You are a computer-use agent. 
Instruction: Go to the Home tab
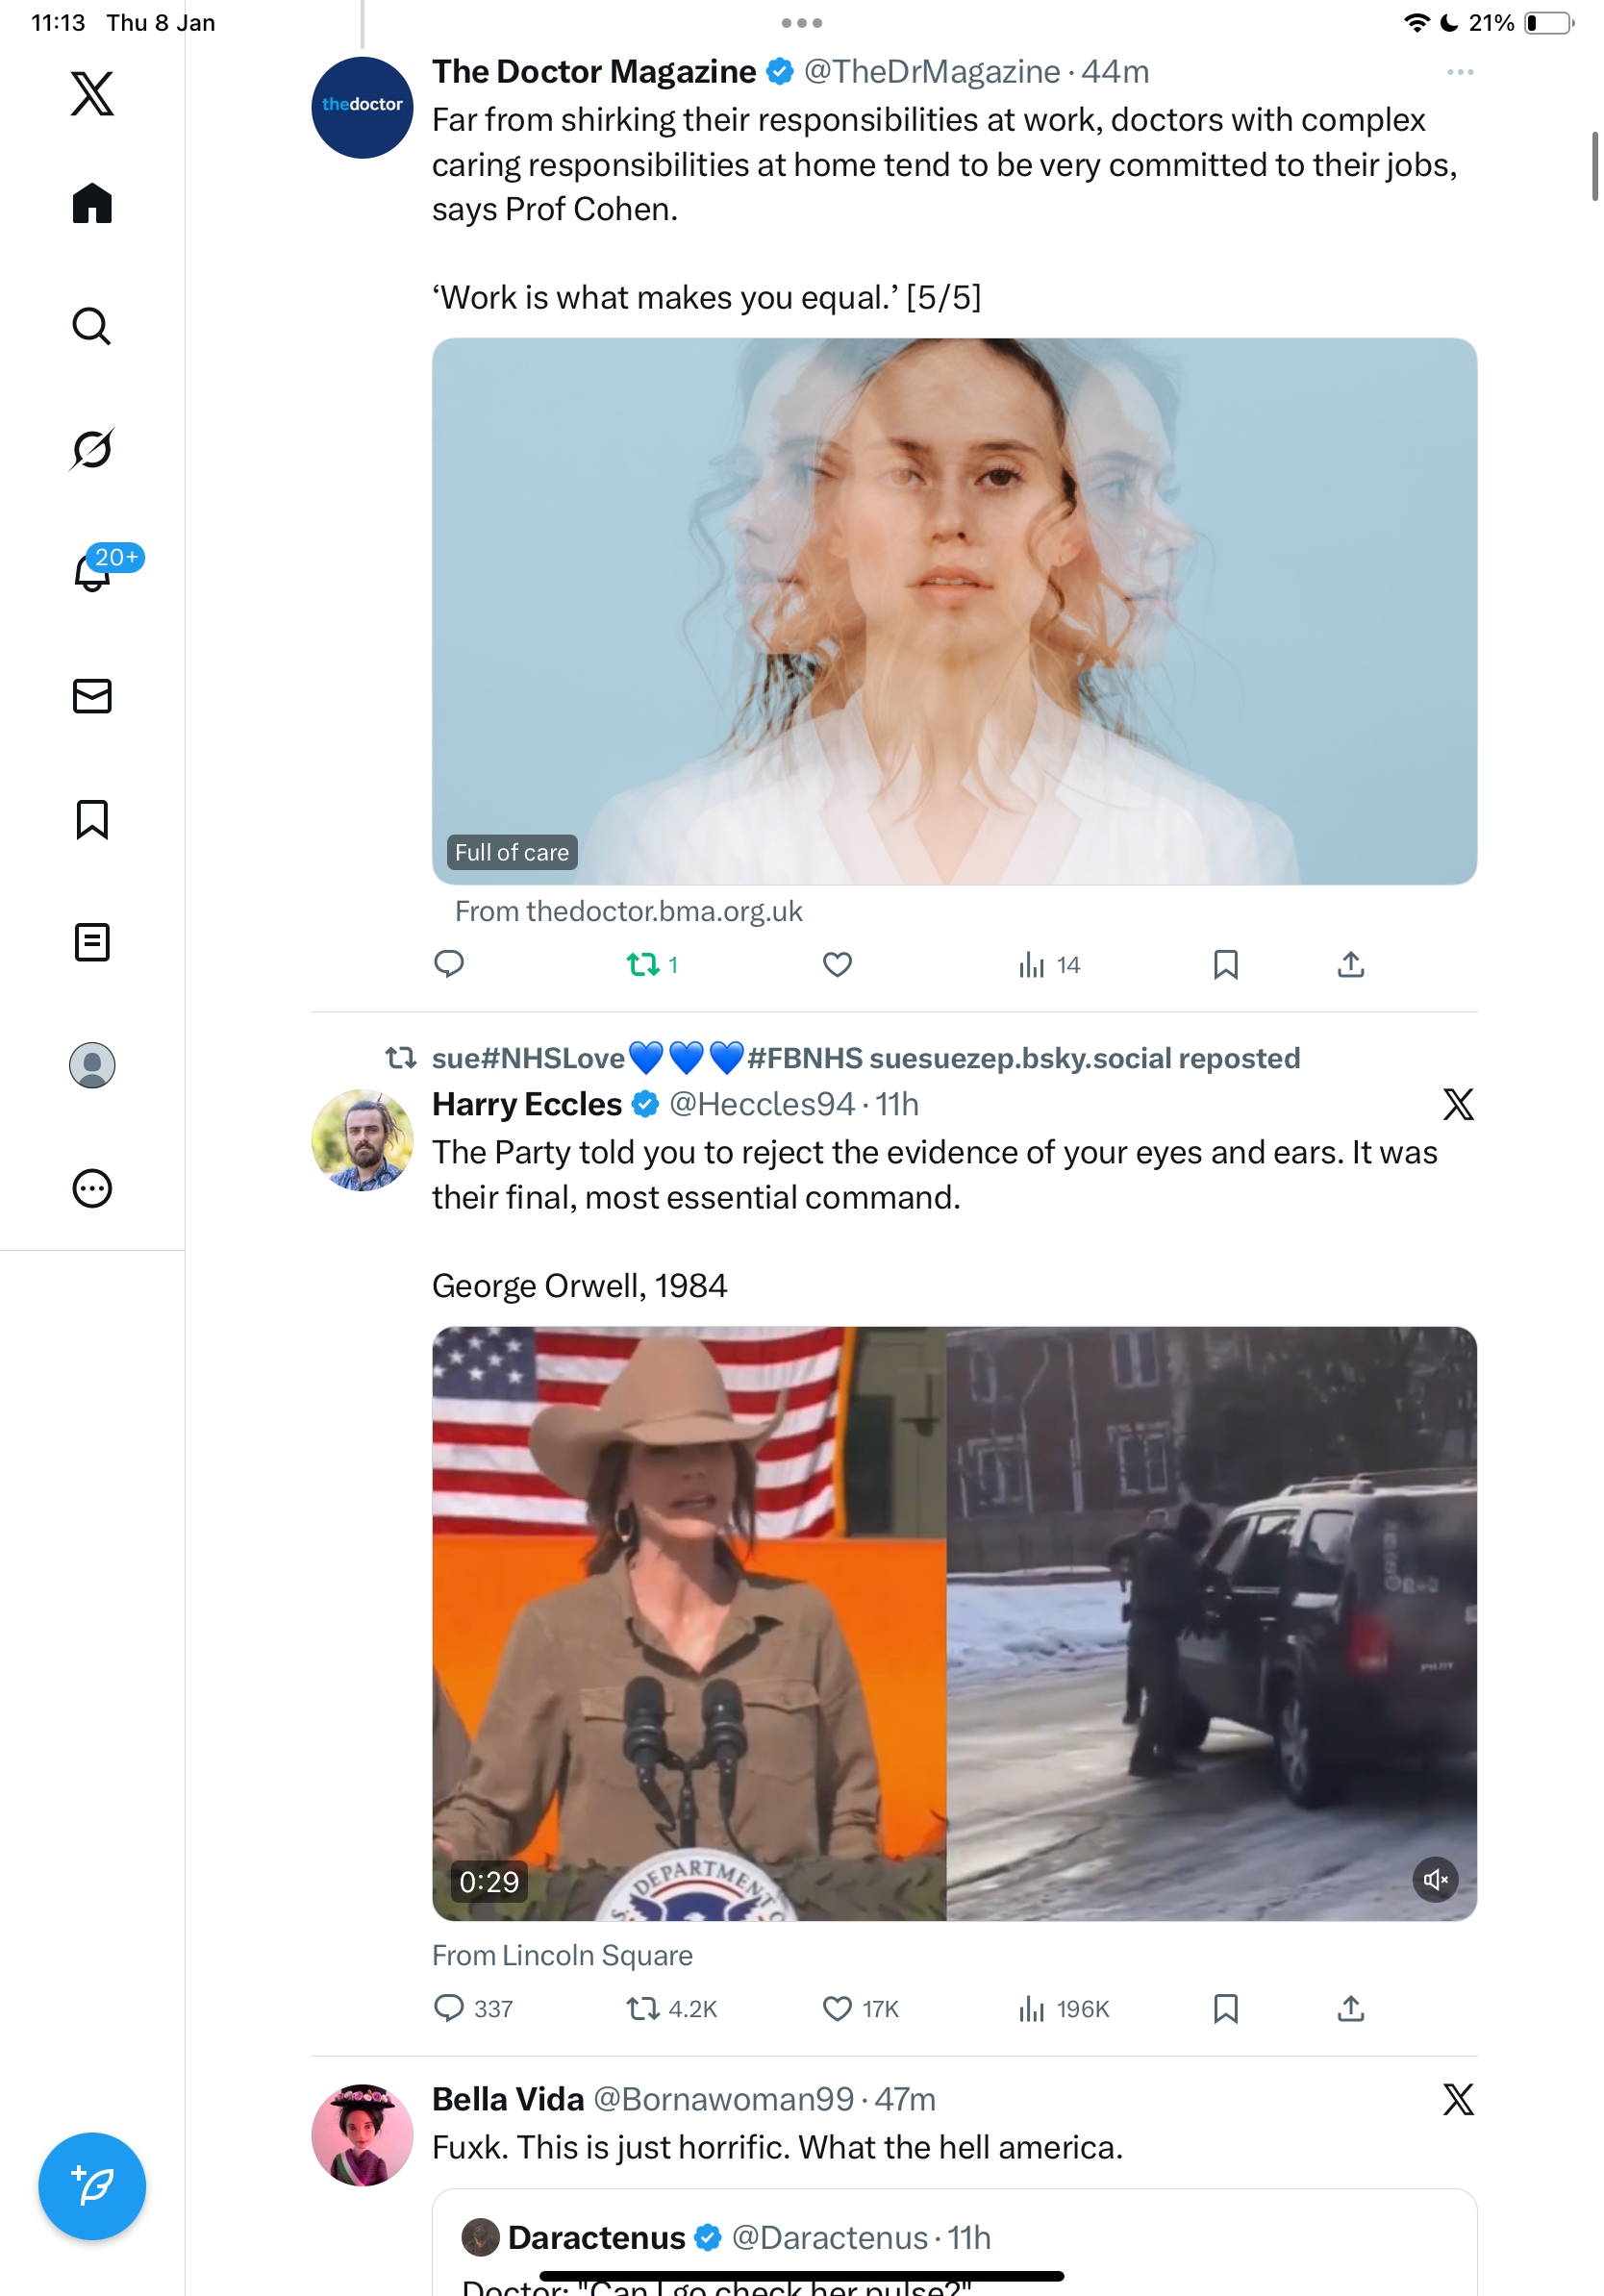[92, 203]
